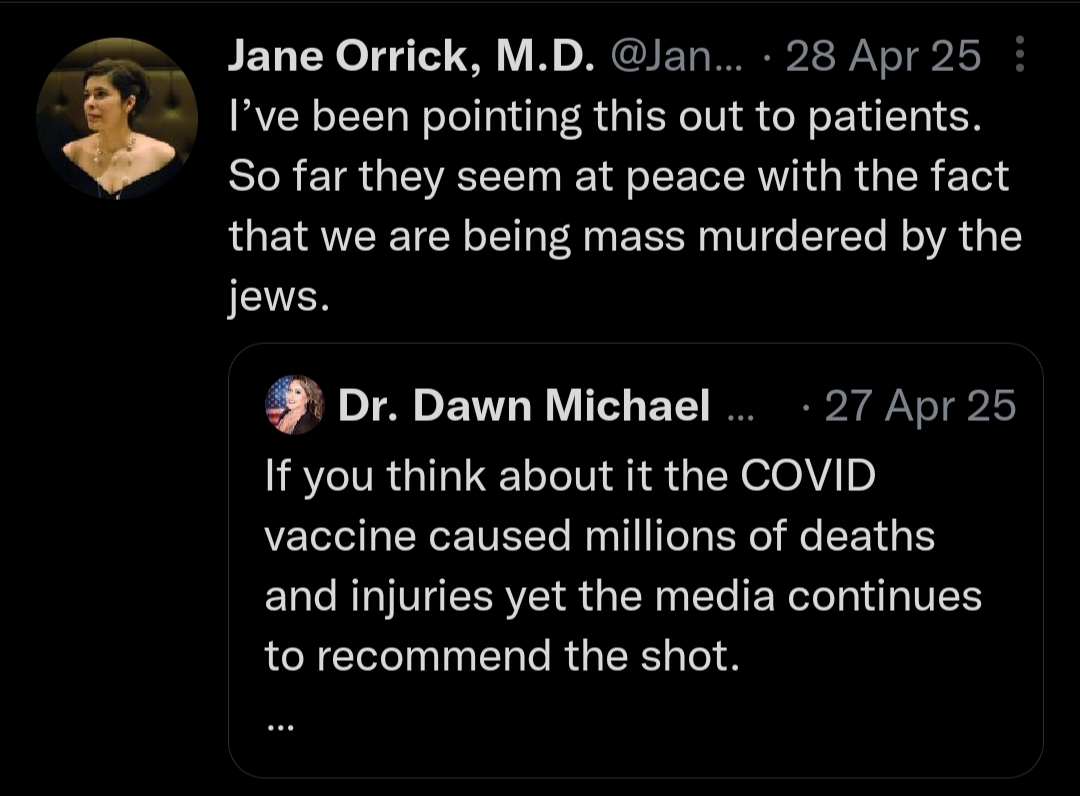Screen dimensions: 1080x796
Task: Click the line "to recommend the shot."
Action: [x=500, y=656]
